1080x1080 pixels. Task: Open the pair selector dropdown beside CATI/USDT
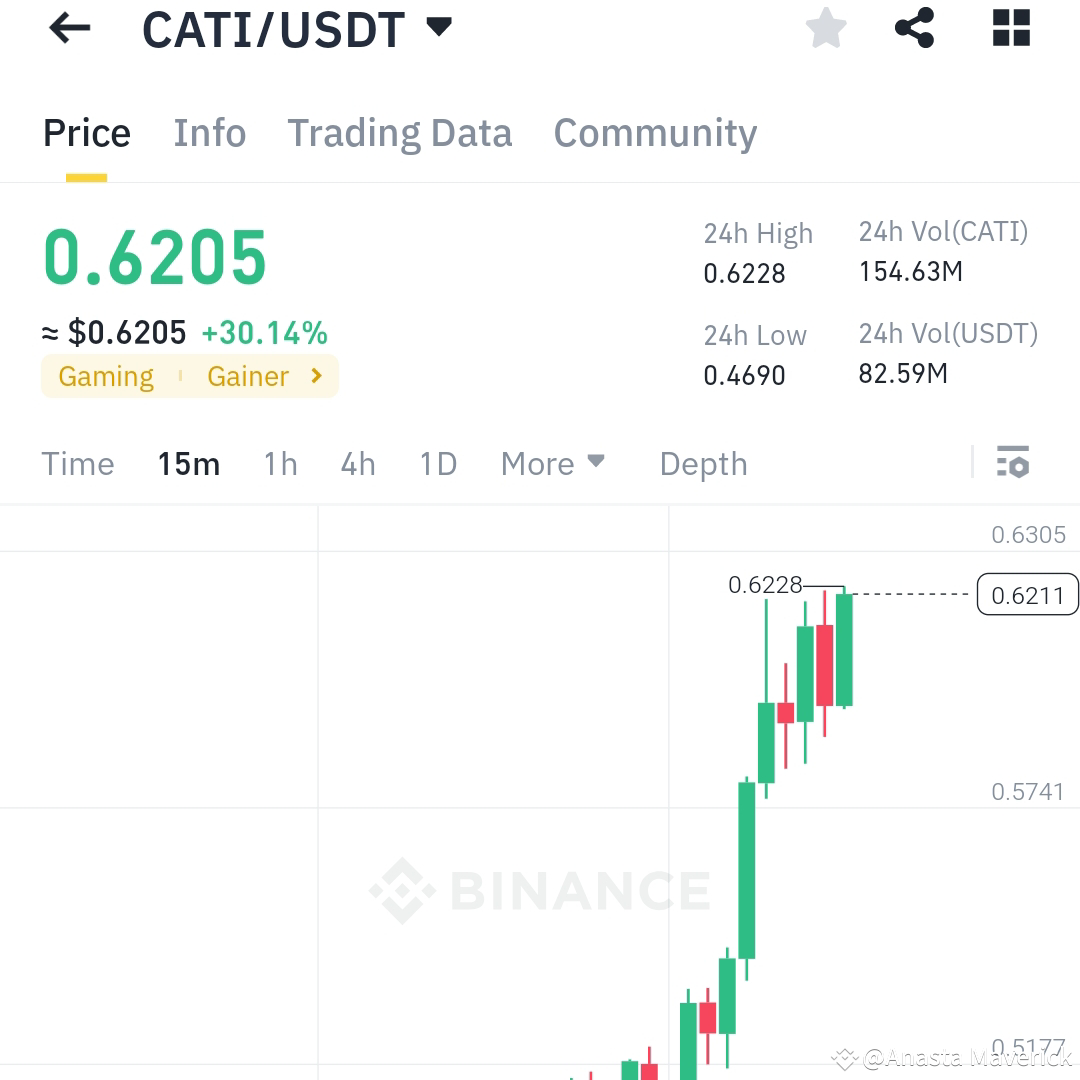(438, 28)
